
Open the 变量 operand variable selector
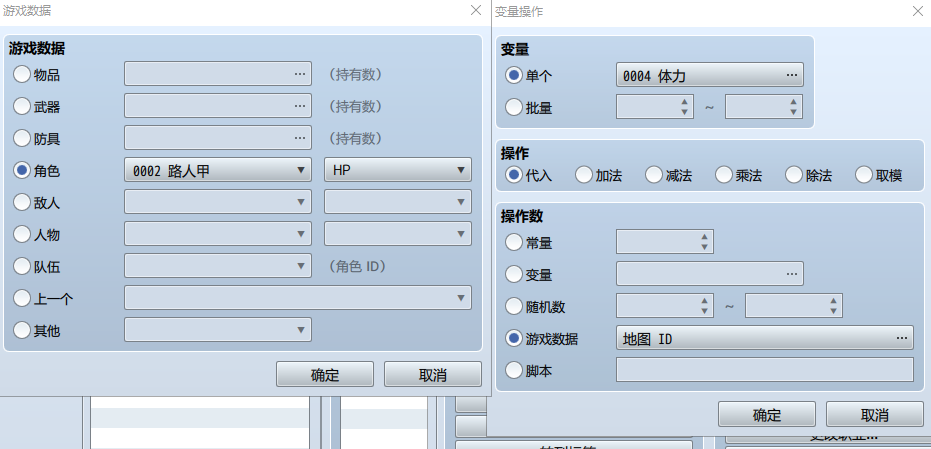(710, 274)
